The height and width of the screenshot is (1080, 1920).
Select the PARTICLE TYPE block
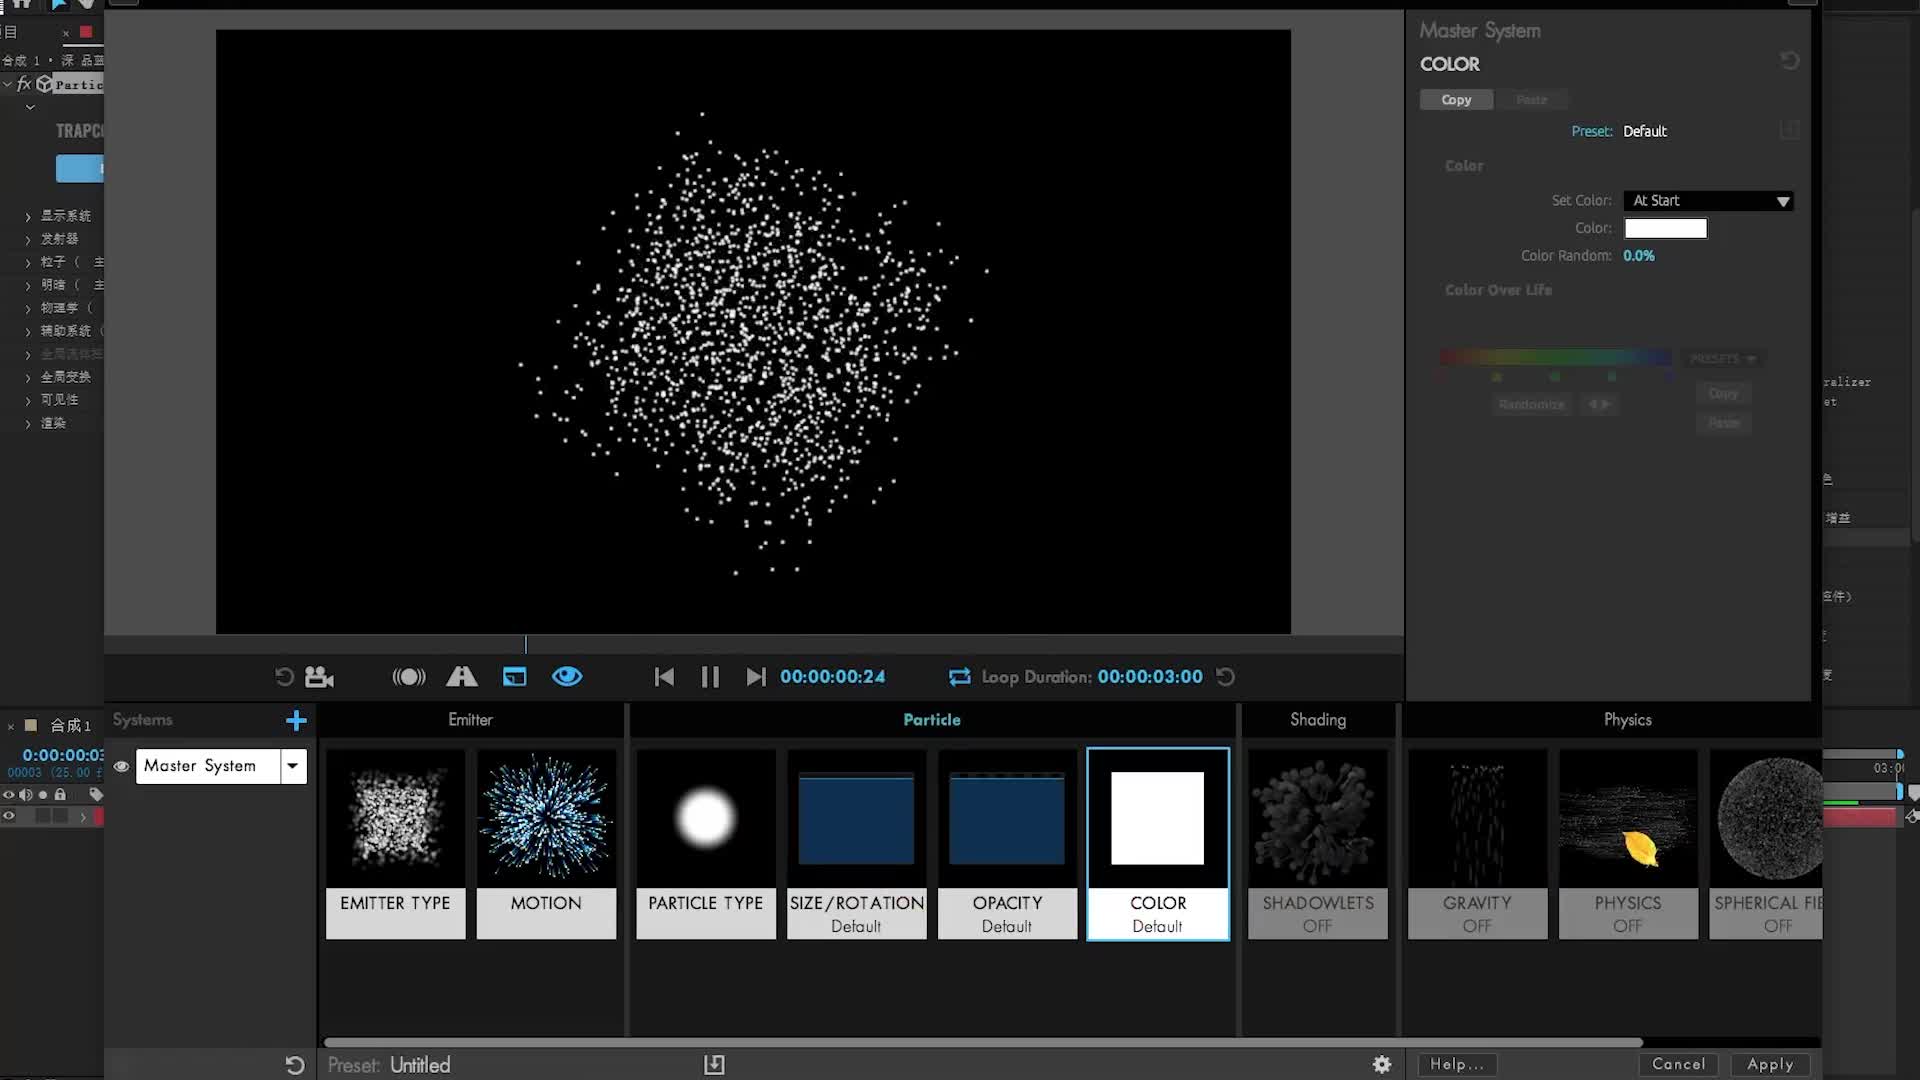705,843
